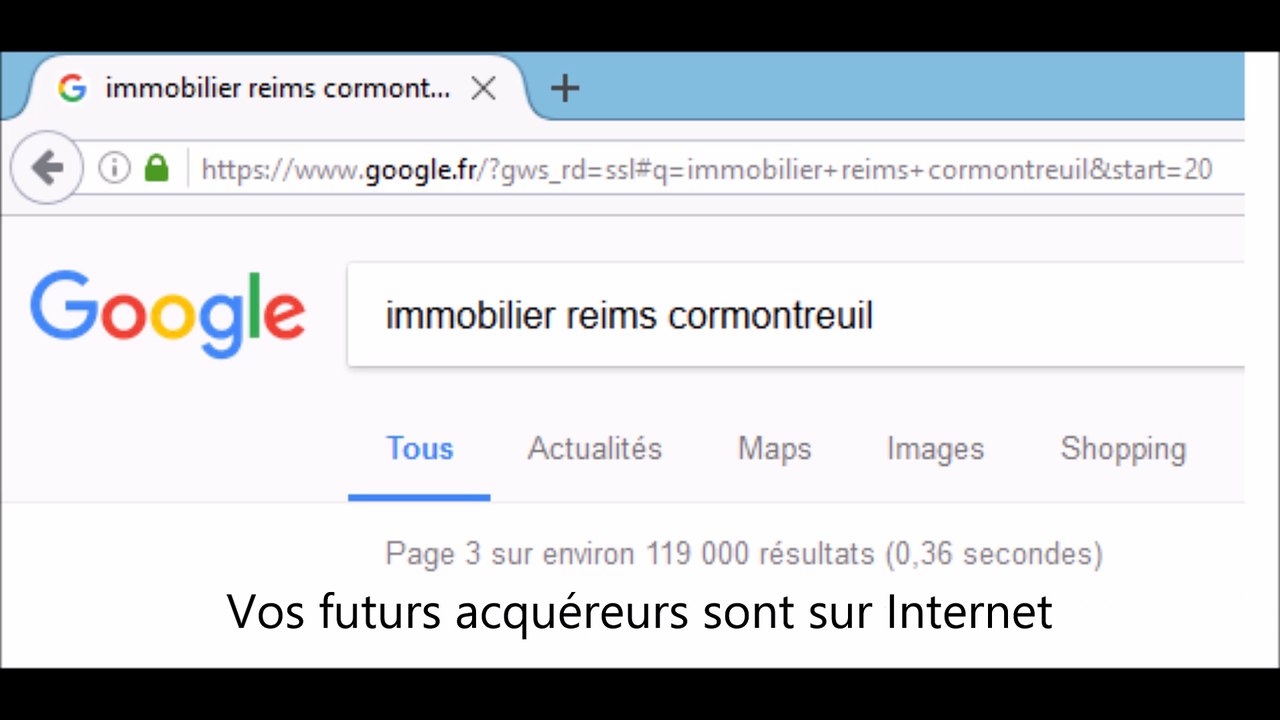Open the Actualités results tab
1280x720 pixels.
click(594, 449)
